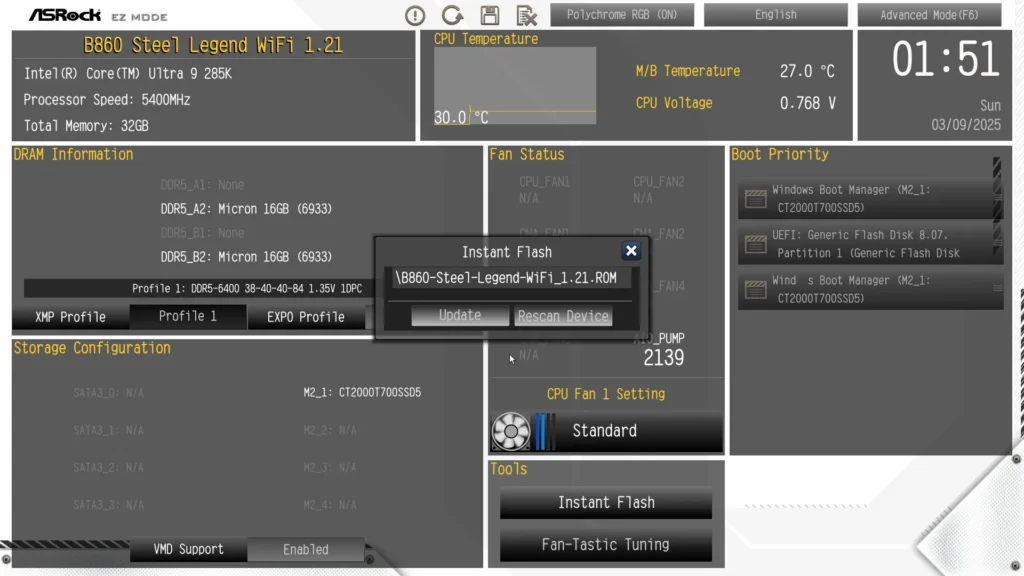This screenshot has width=1024, height=576.
Task: Open Fan-Tastic Tuning tool
Action: pos(606,545)
